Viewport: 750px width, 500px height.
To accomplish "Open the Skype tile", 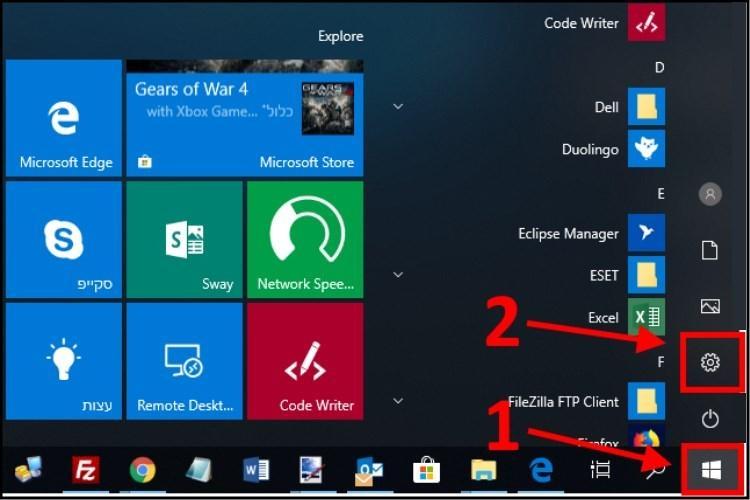I will (64, 239).
